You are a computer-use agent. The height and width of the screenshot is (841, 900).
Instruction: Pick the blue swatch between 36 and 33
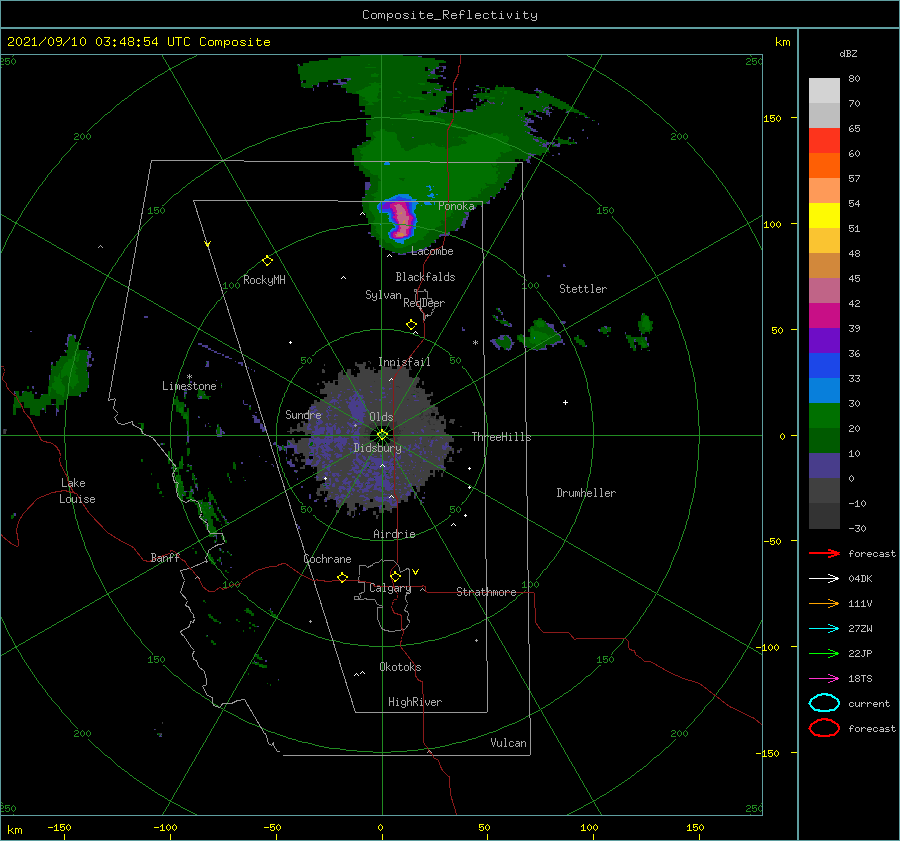824,365
